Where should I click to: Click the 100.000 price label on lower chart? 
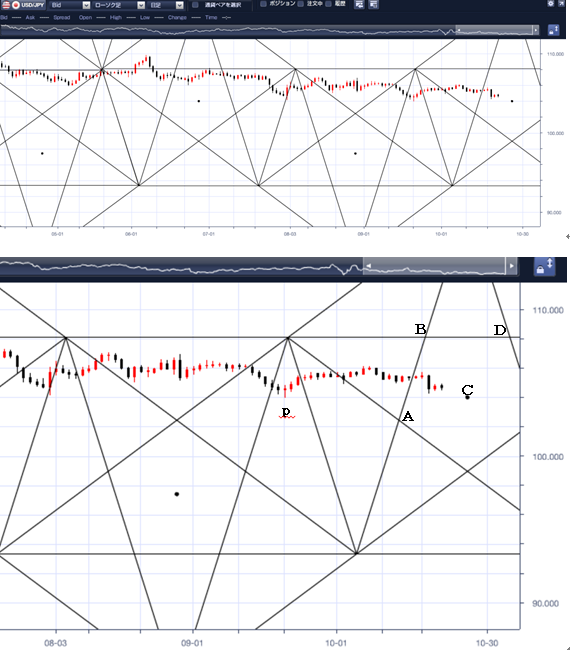point(548,457)
